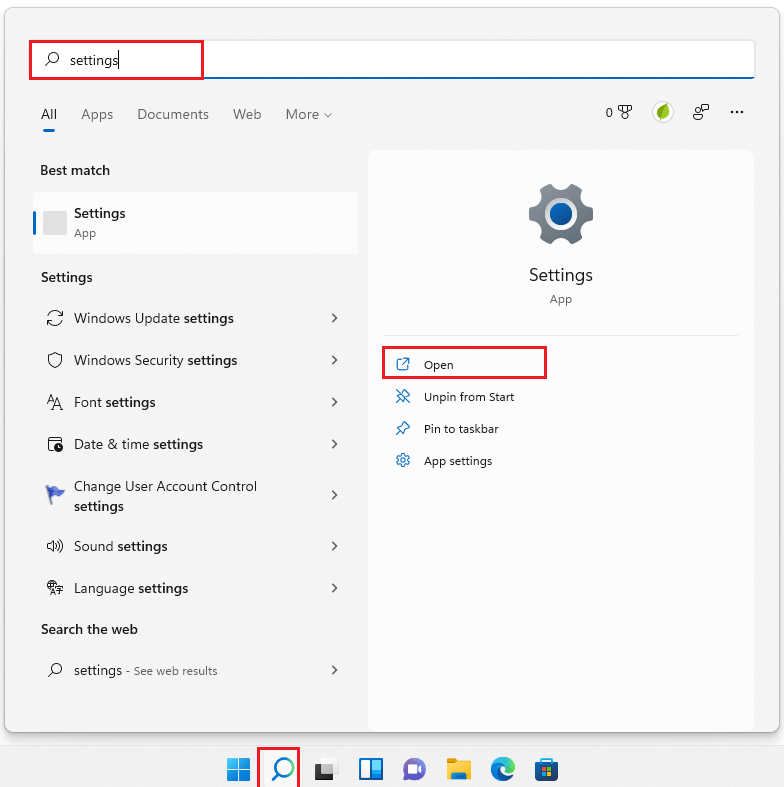The height and width of the screenshot is (787, 784).
Task: Expand Windows Security settings chevron
Action: point(334,360)
